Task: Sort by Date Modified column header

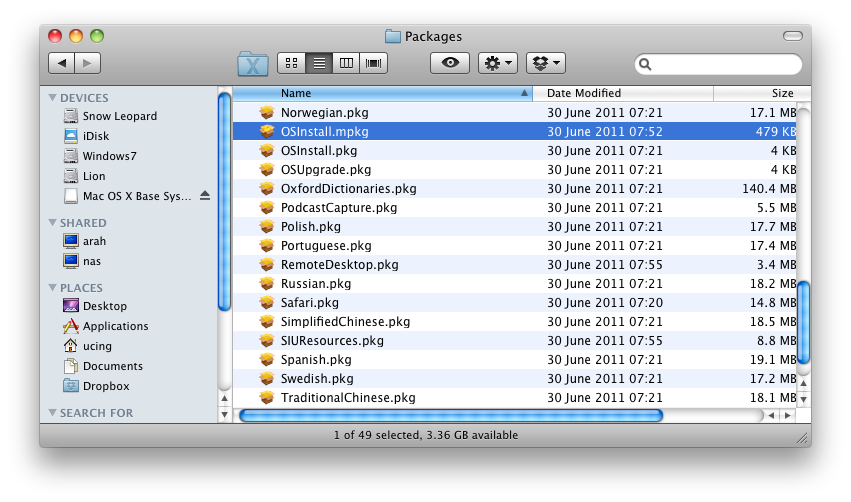Action: click(623, 93)
